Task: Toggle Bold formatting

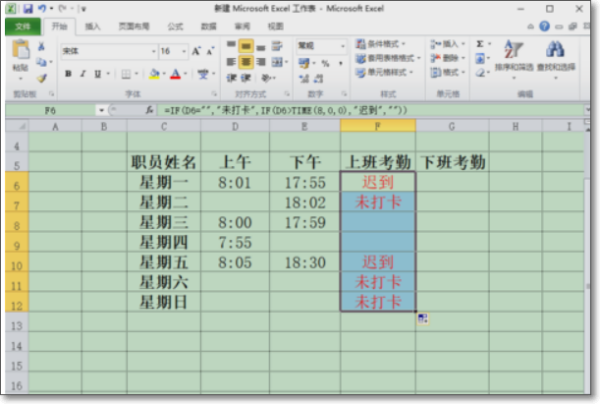Action: click(x=68, y=73)
